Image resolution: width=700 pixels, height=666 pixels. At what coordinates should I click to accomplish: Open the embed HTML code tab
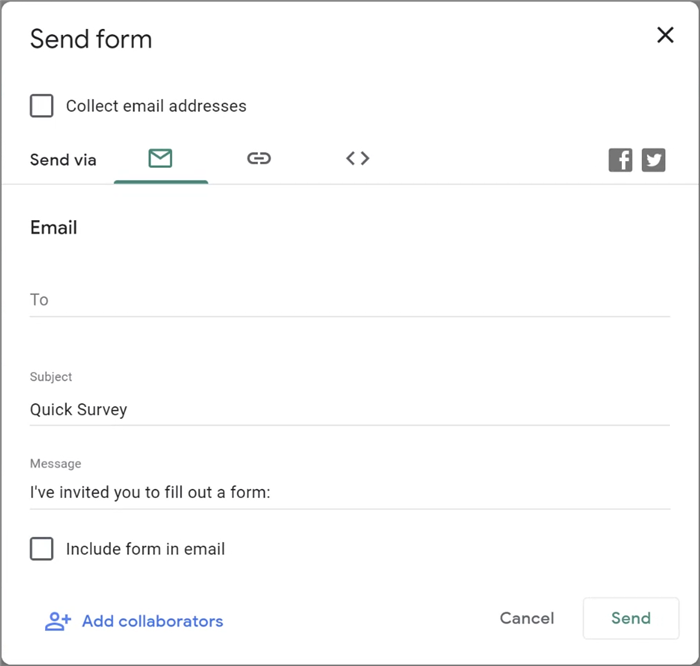pos(358,158)
